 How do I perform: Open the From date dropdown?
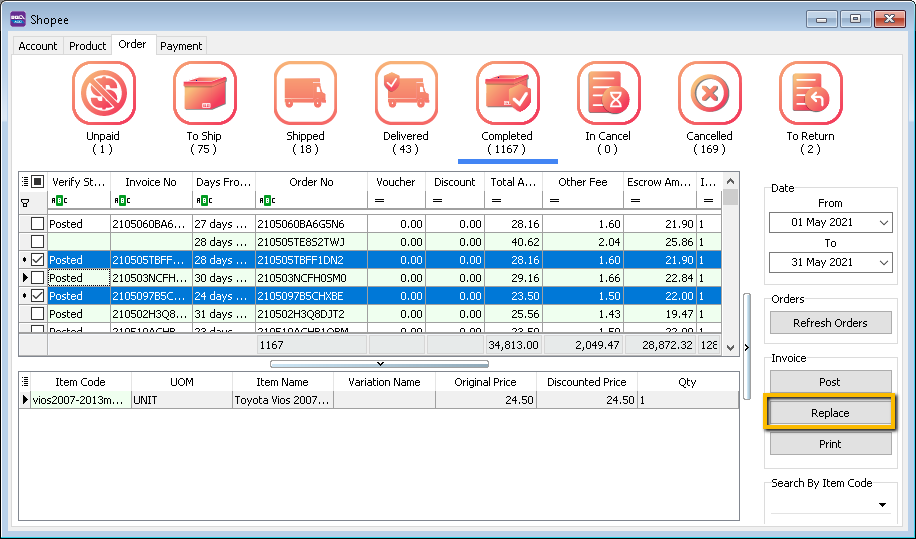click(x=881, y=222)
